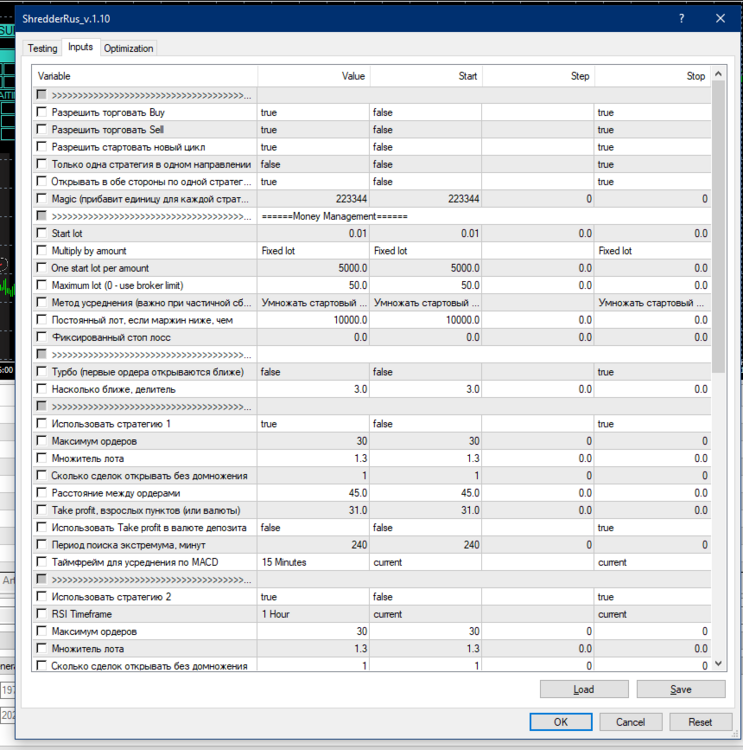Edit One start lot per amount value 5000.0
Screen dimensions: 743x750
(313, 268)
